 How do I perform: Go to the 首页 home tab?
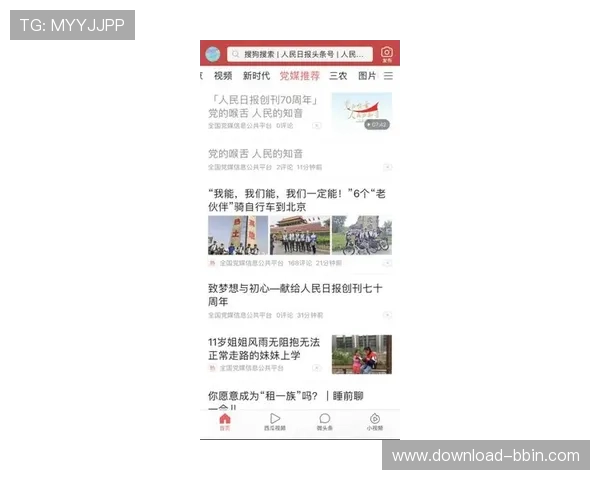tap(225, 422)
